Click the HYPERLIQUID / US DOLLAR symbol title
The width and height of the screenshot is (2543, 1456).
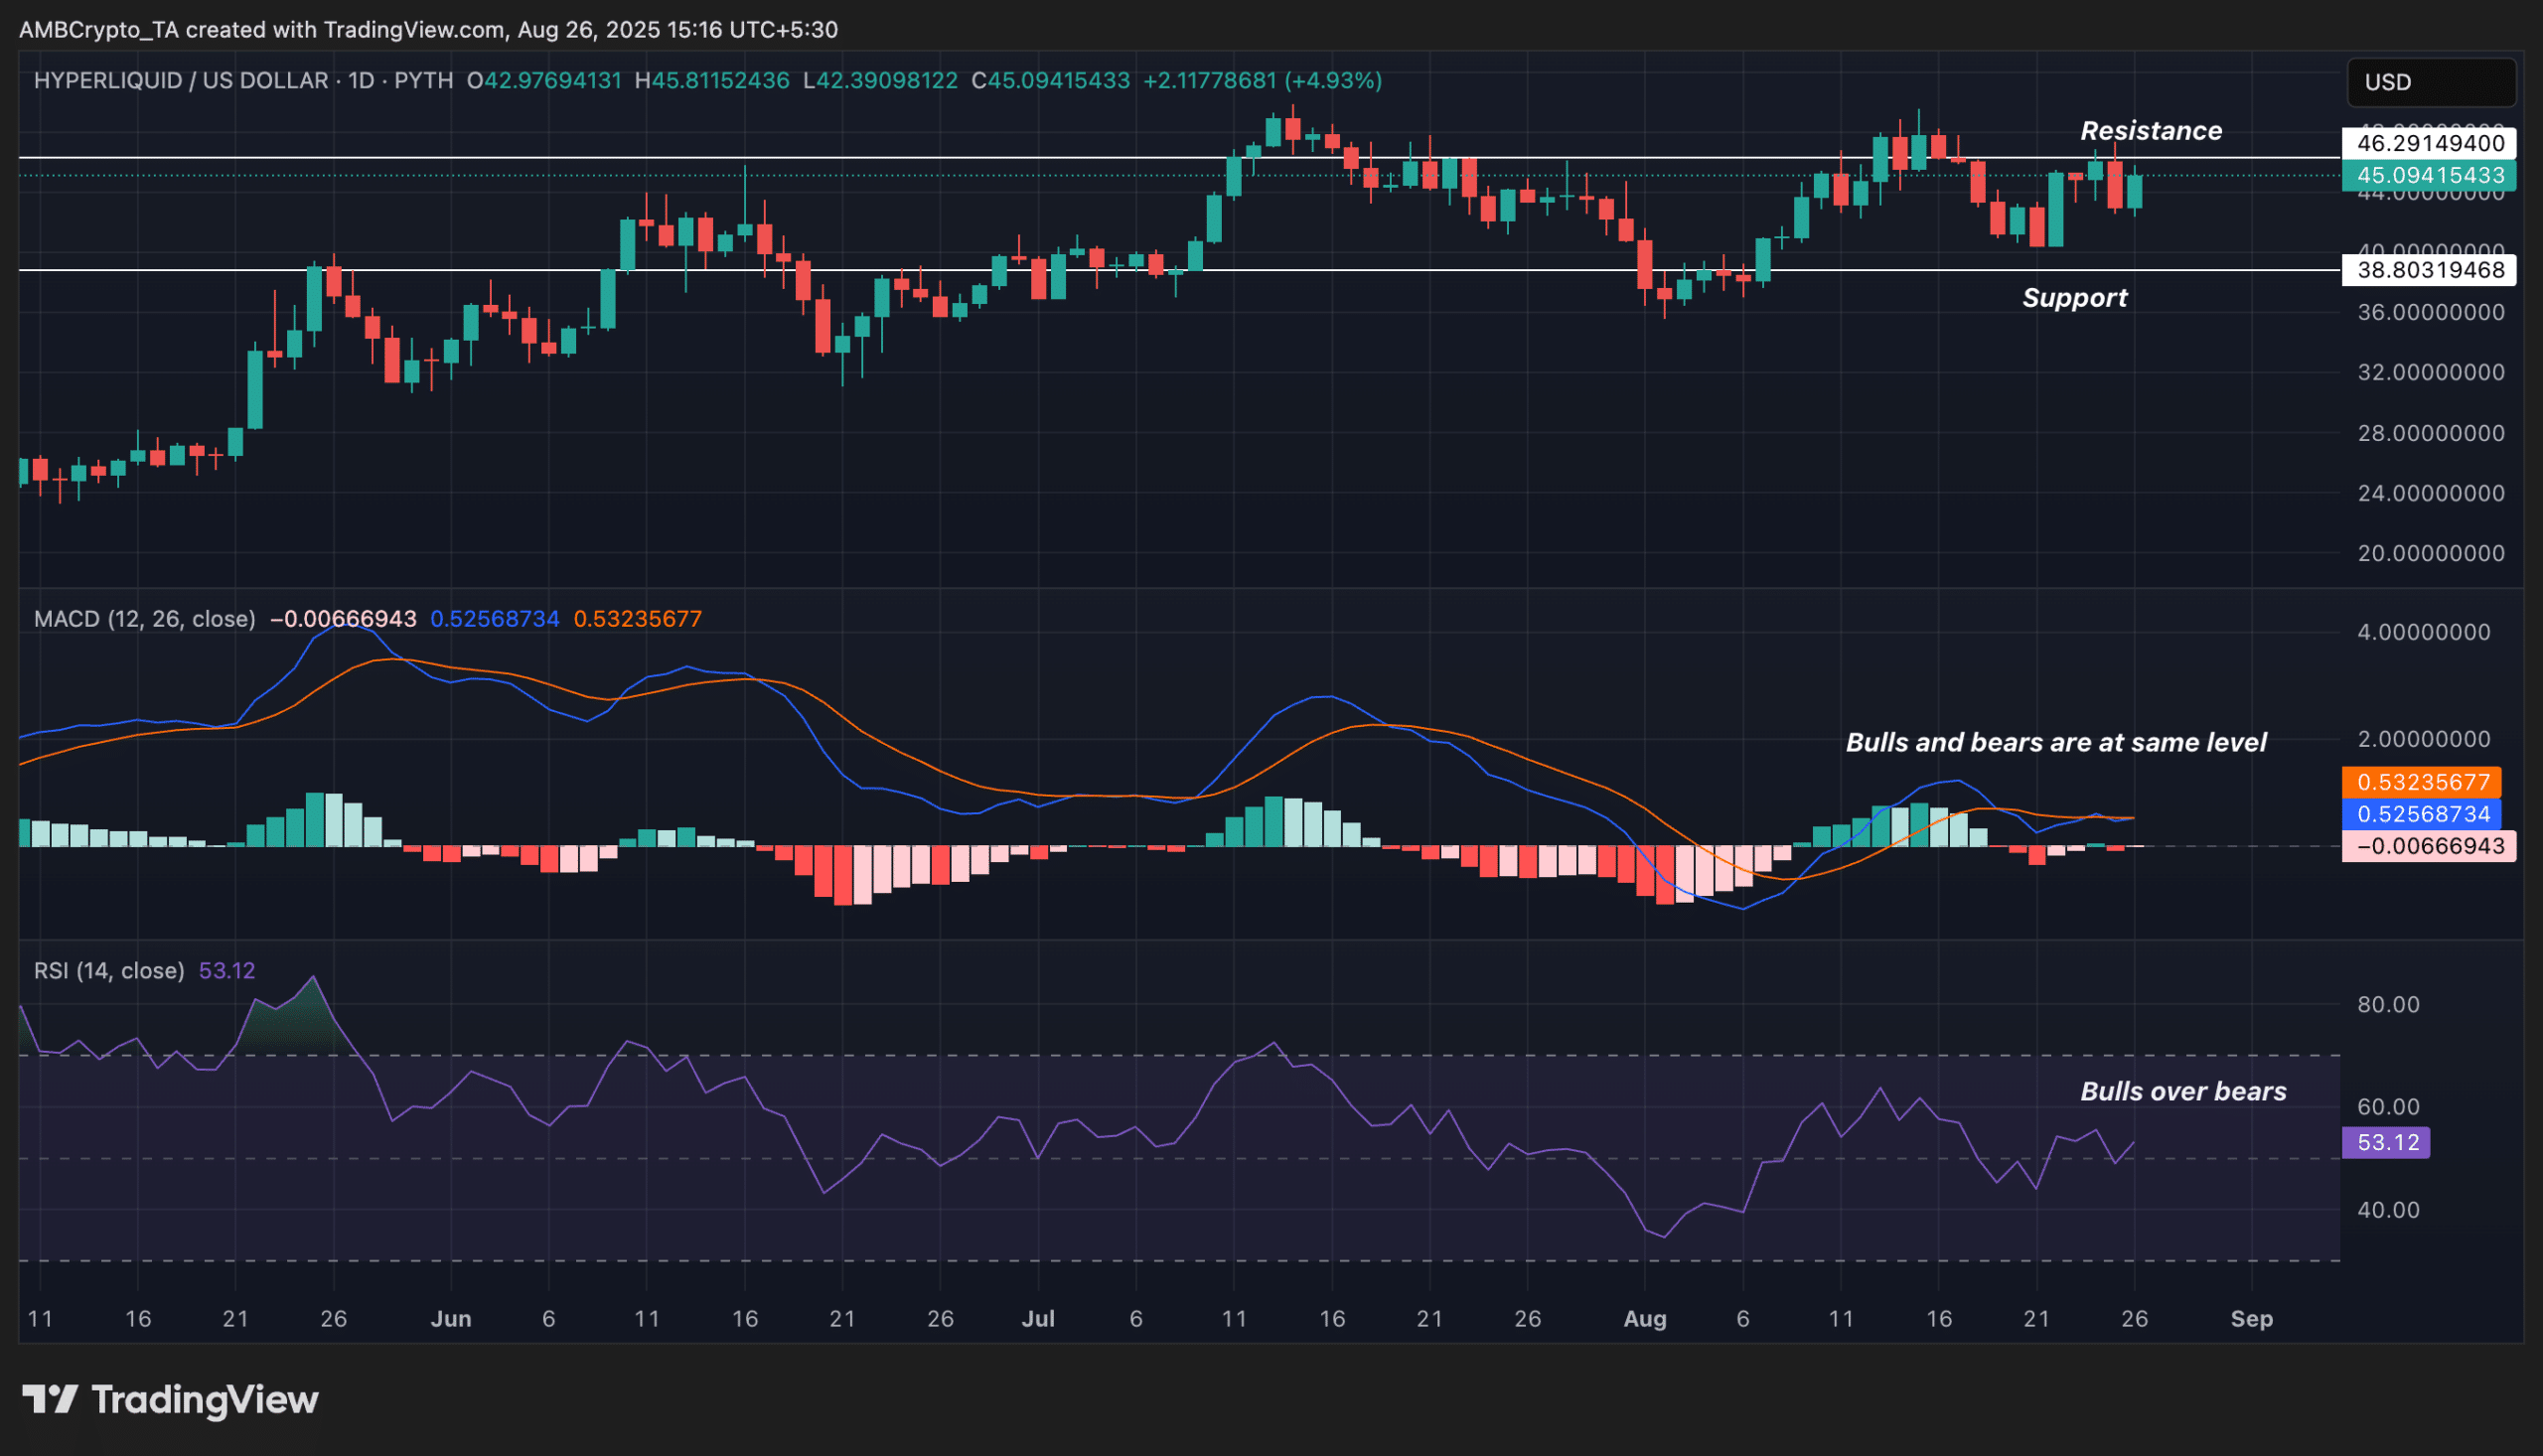point(180,80)
